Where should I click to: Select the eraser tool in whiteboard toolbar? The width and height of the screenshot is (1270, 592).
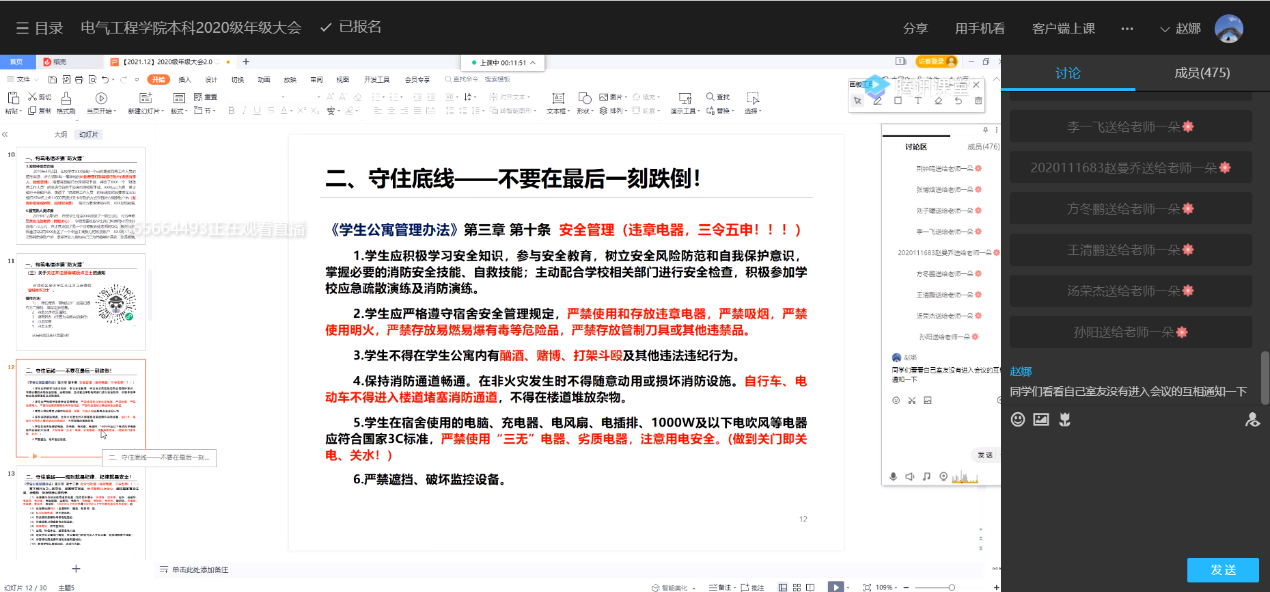click(938, 100)
